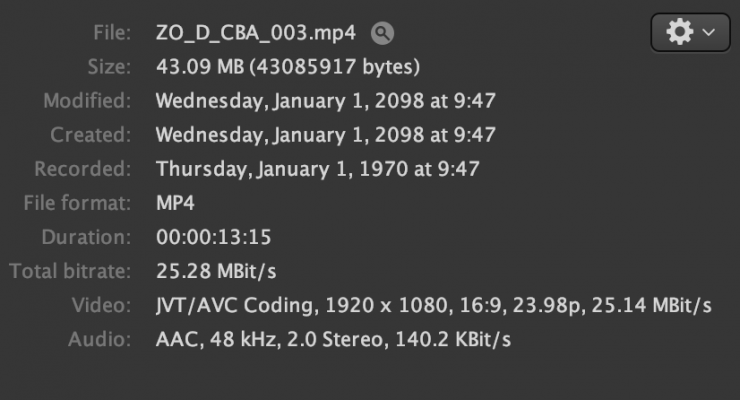Click the filename ZO_D_CBA_003.mp4
Screen dimensions: 740x400
(258, 34)
